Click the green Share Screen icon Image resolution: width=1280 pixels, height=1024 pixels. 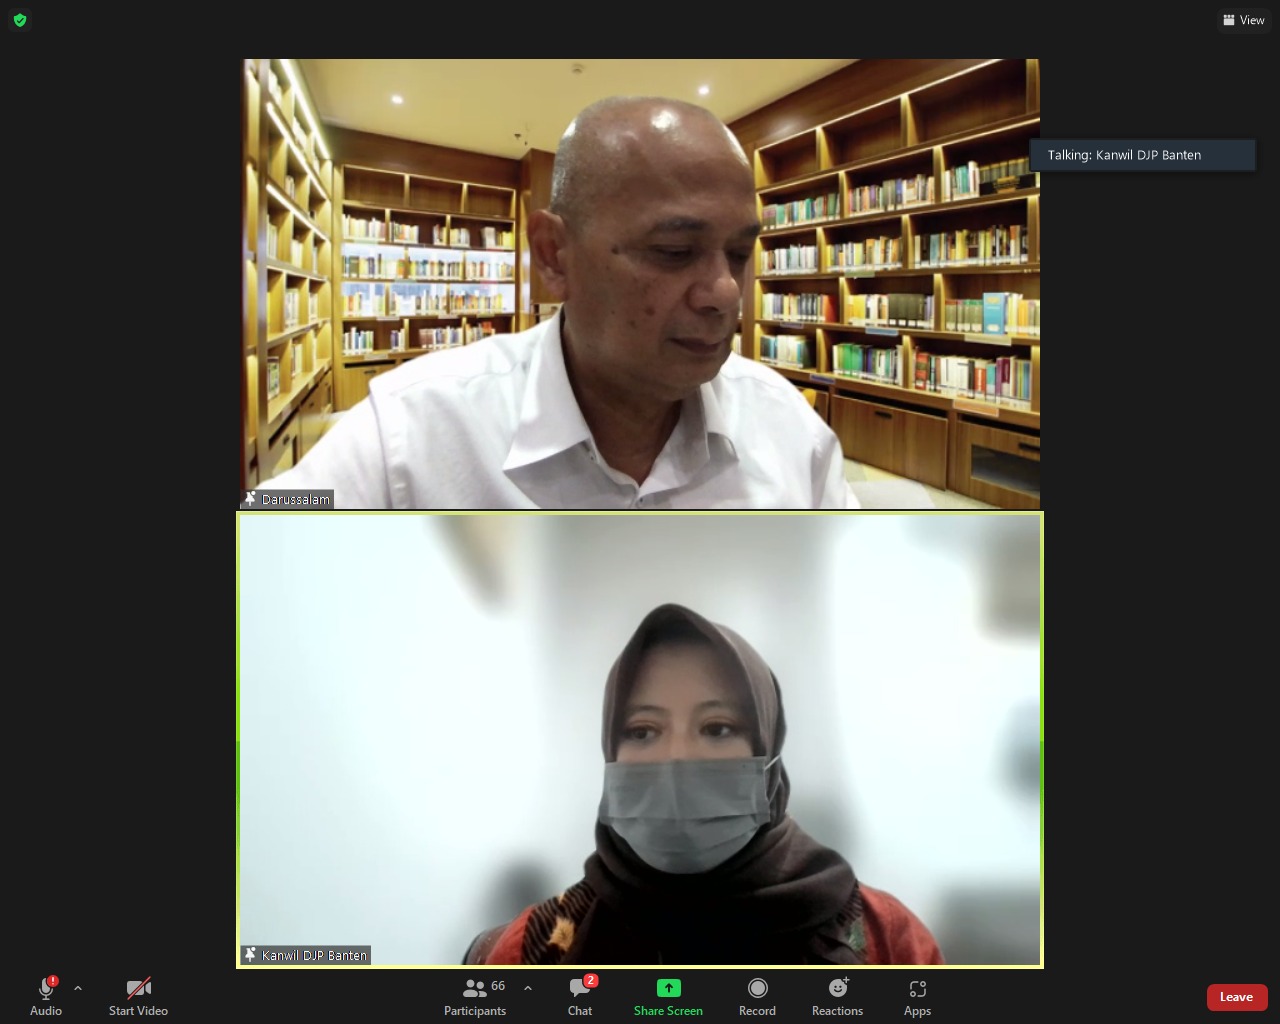(x=668, y=988)
